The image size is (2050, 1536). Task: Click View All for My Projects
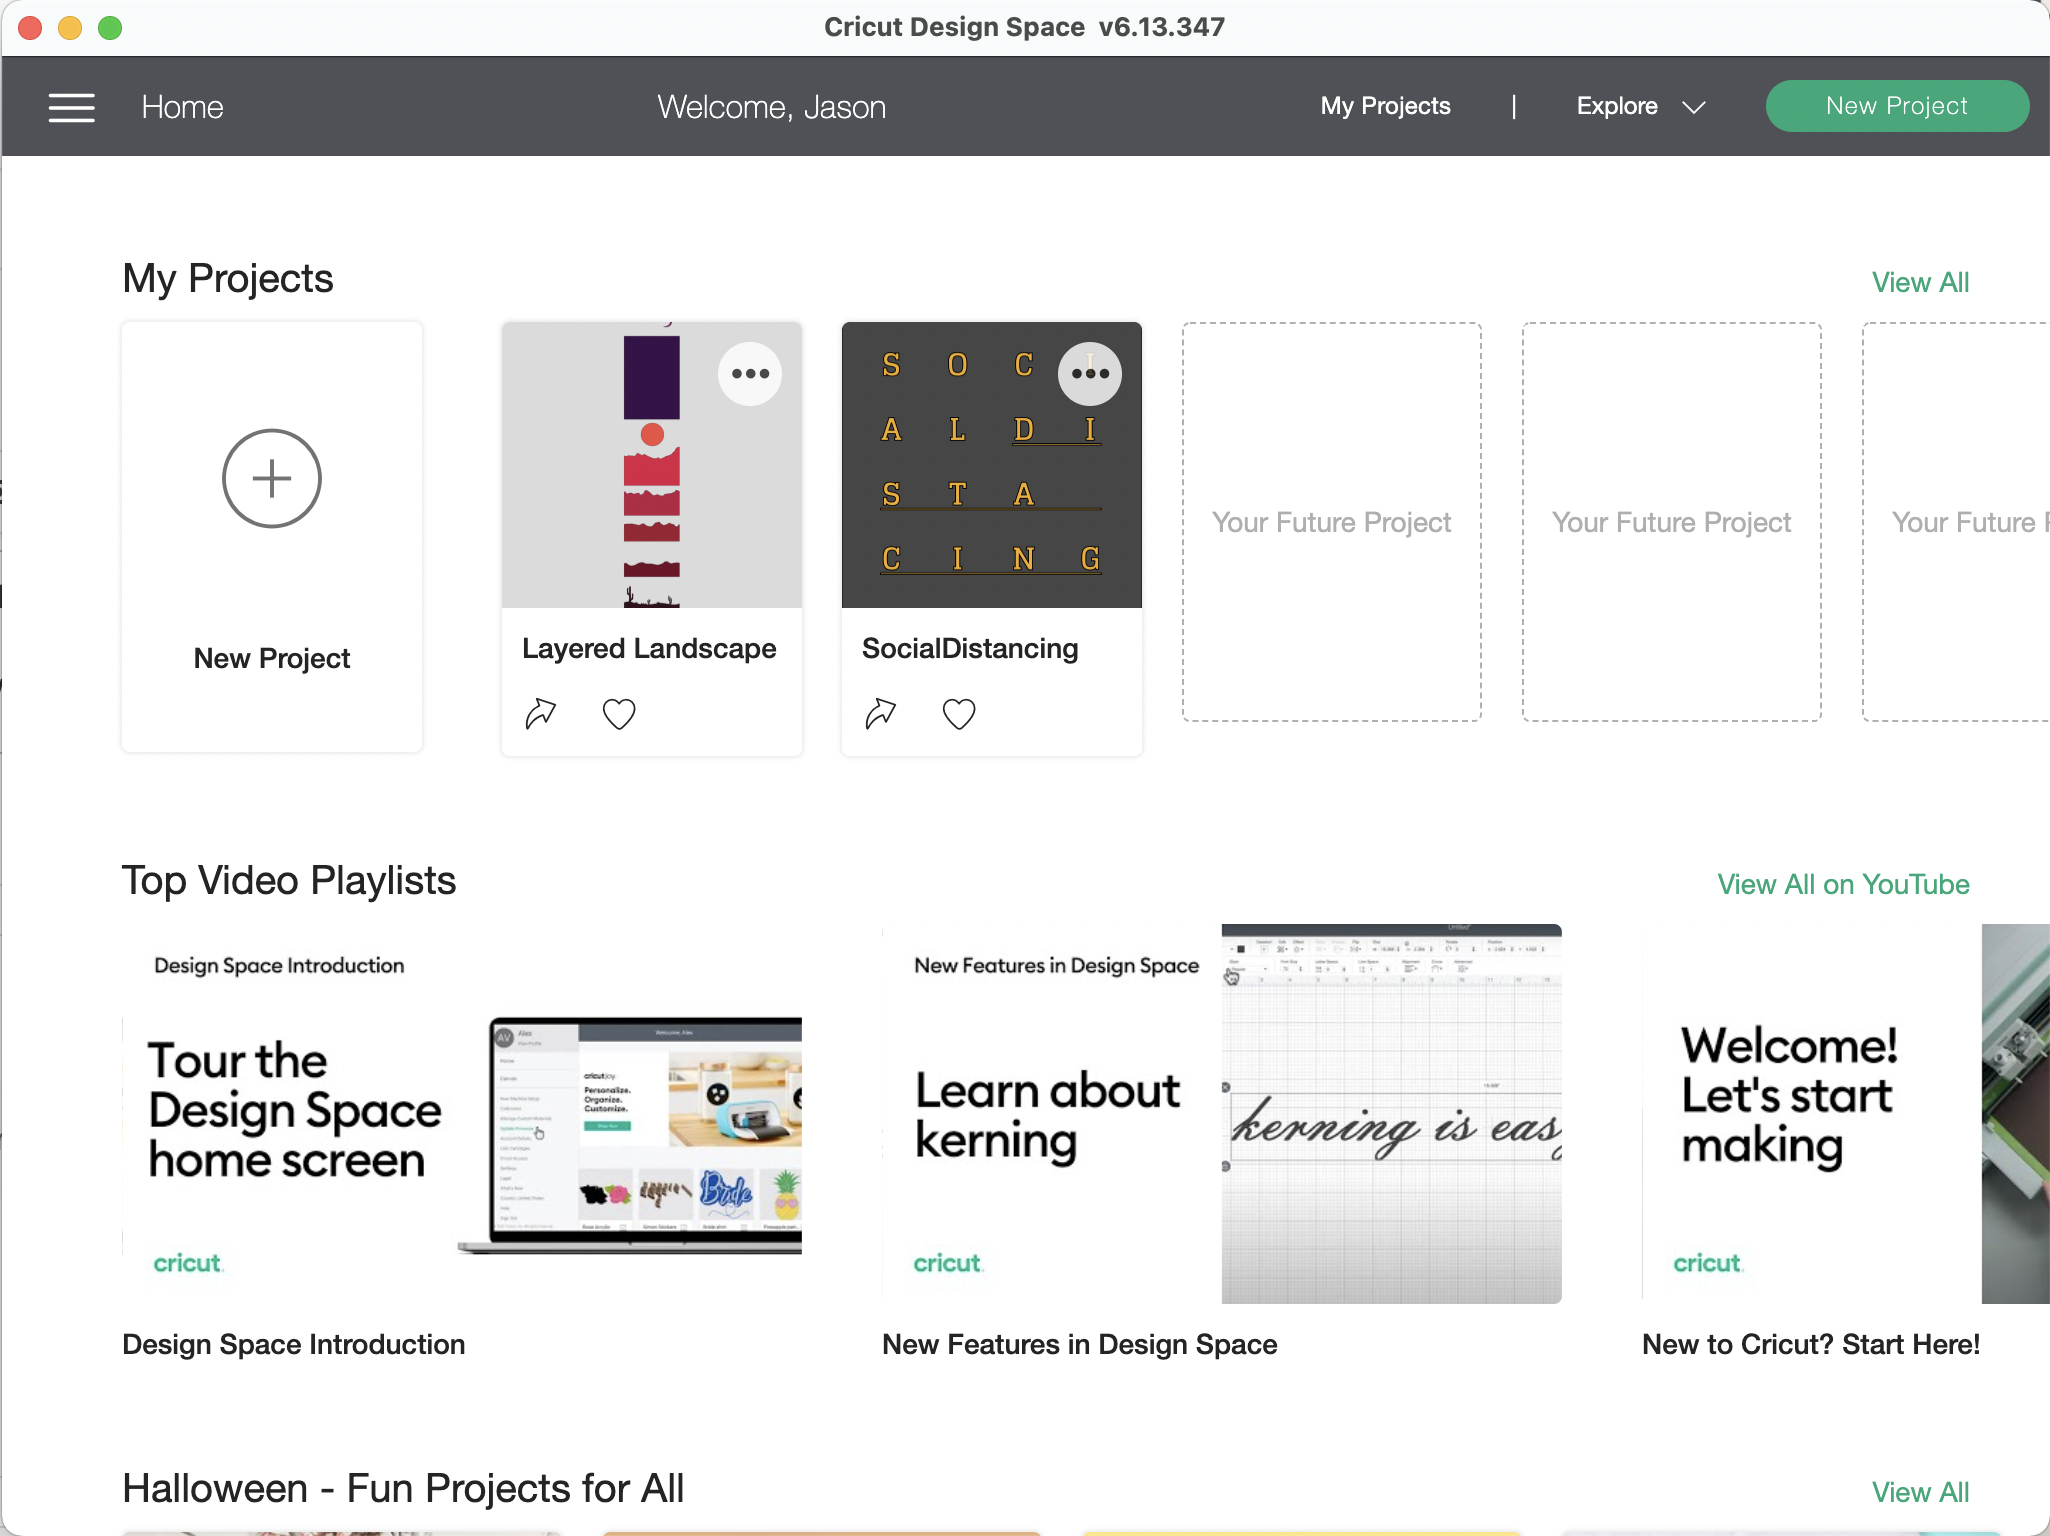(1919, 282)
